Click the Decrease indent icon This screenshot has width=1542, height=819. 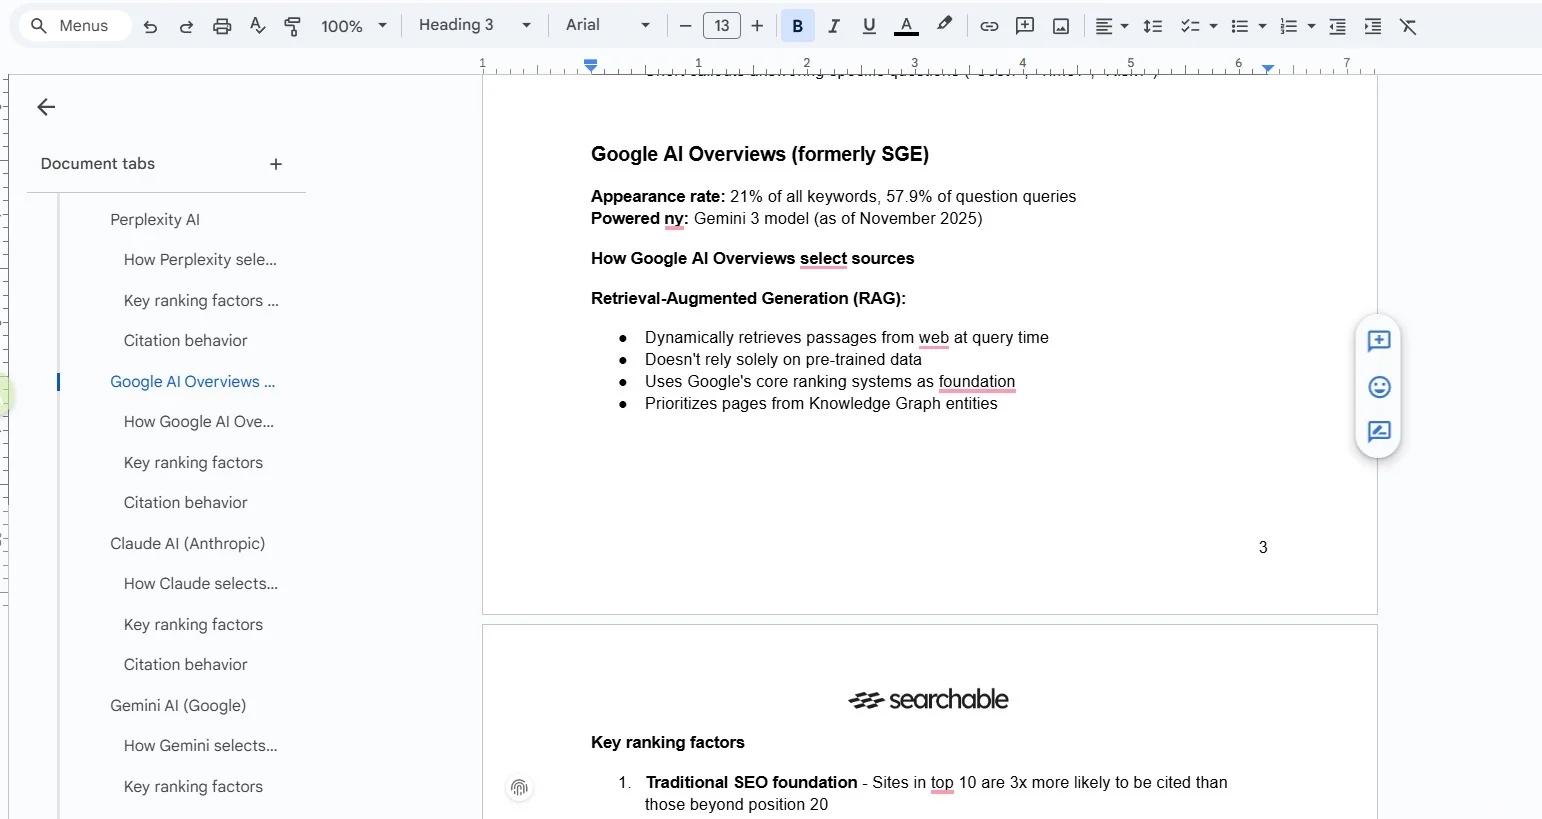(x=1337, y=26)
